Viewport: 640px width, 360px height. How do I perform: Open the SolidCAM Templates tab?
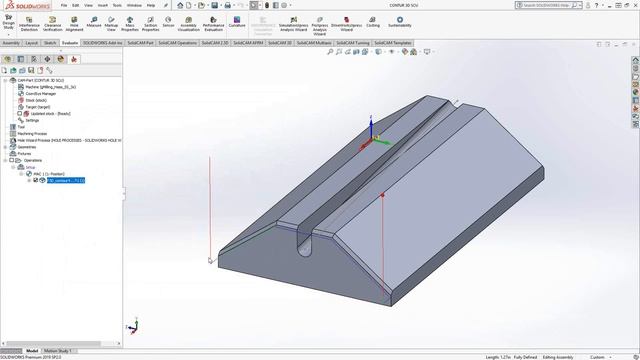(x=393, y=43)
